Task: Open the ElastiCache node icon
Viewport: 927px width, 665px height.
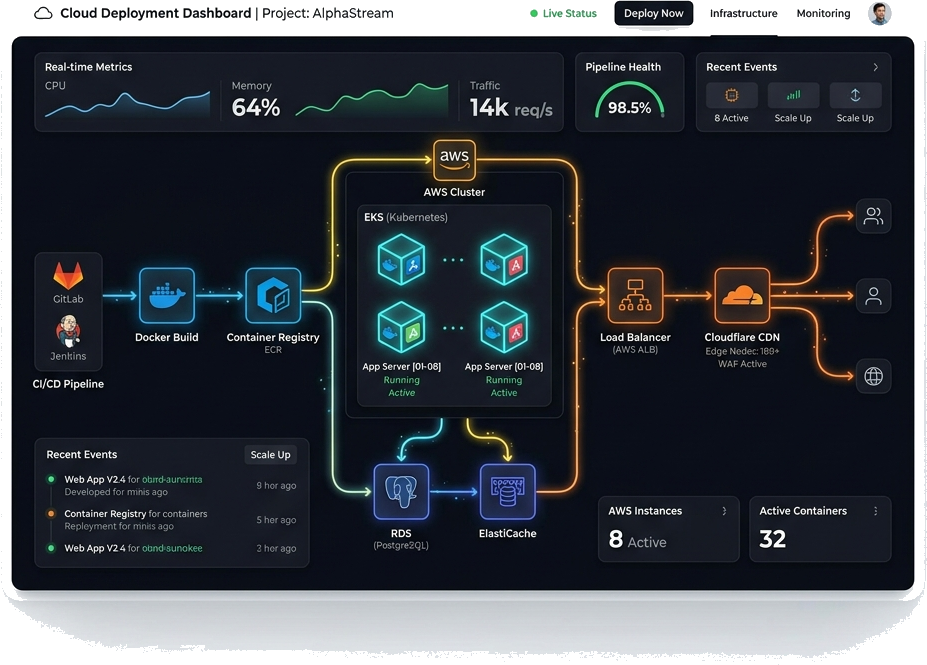Action: tap(507, 492)
